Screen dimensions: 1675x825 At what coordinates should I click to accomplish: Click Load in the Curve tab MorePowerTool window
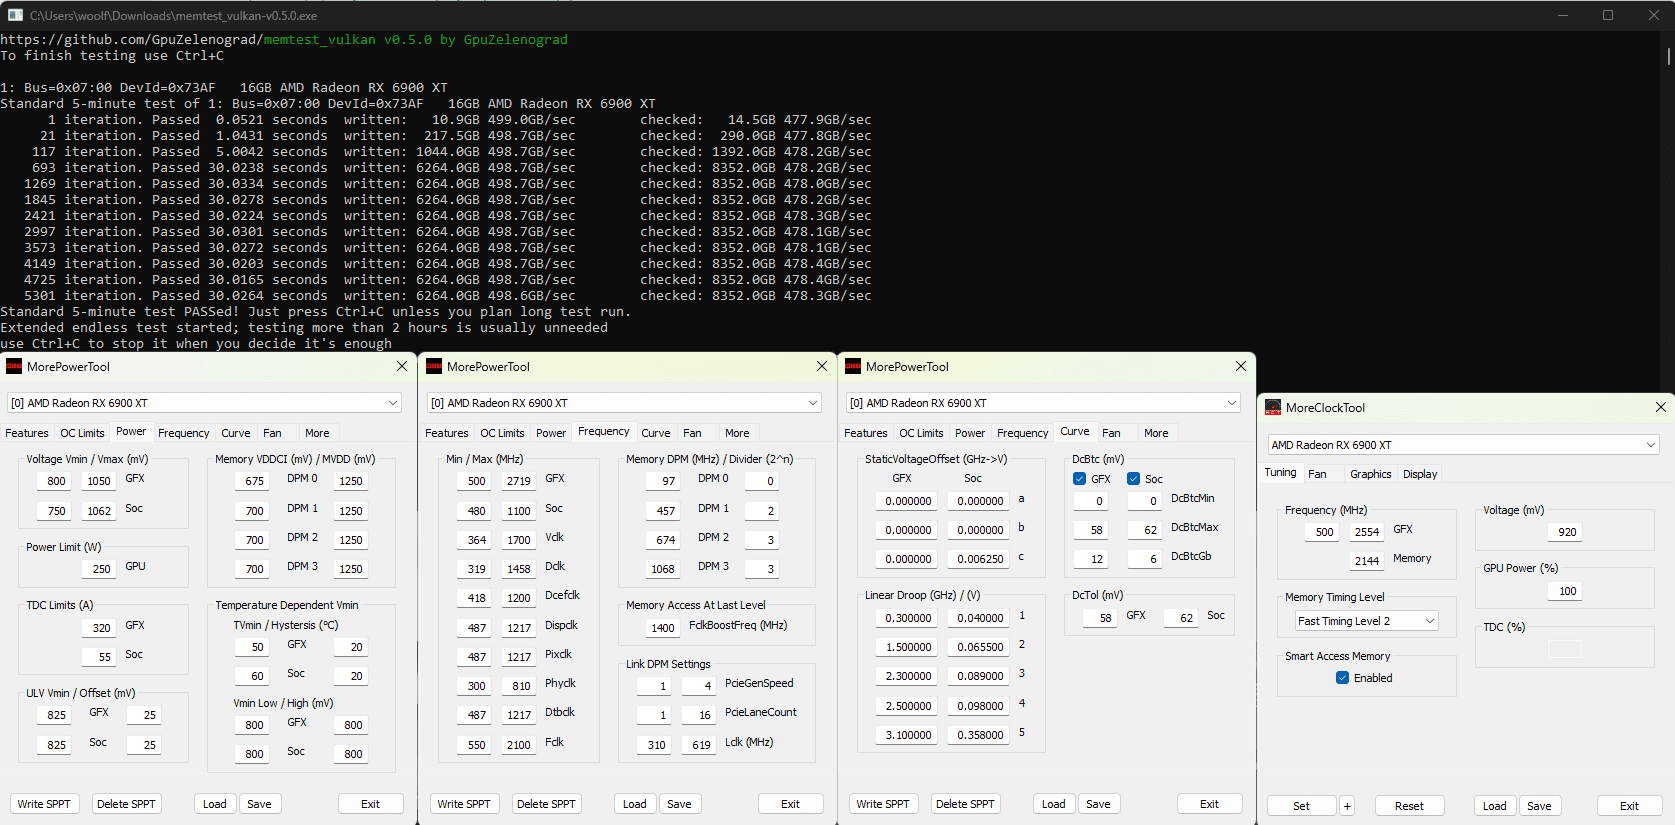click(x=1053, y=804)
